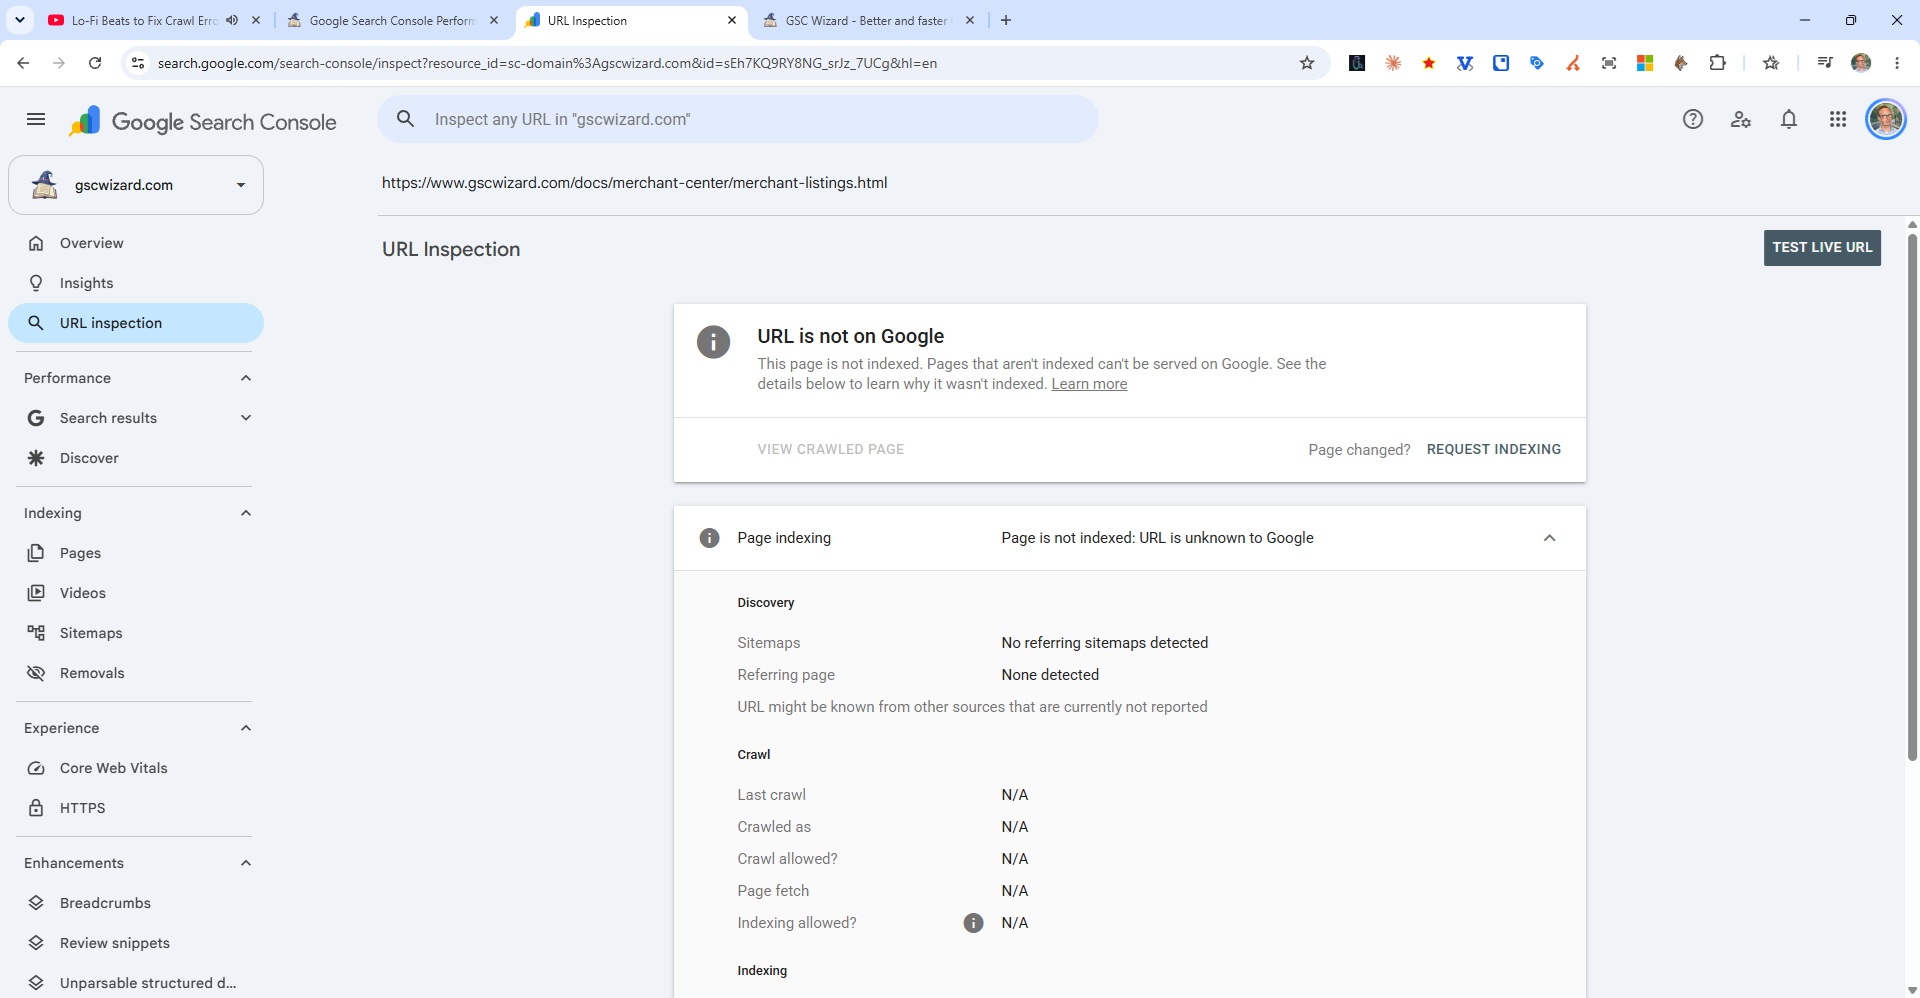This screenshot has height=998, width=1920.
Task: Open the gscwizard.com property selector dropdown
Action: pyautogui.click(x=136, y=185)
